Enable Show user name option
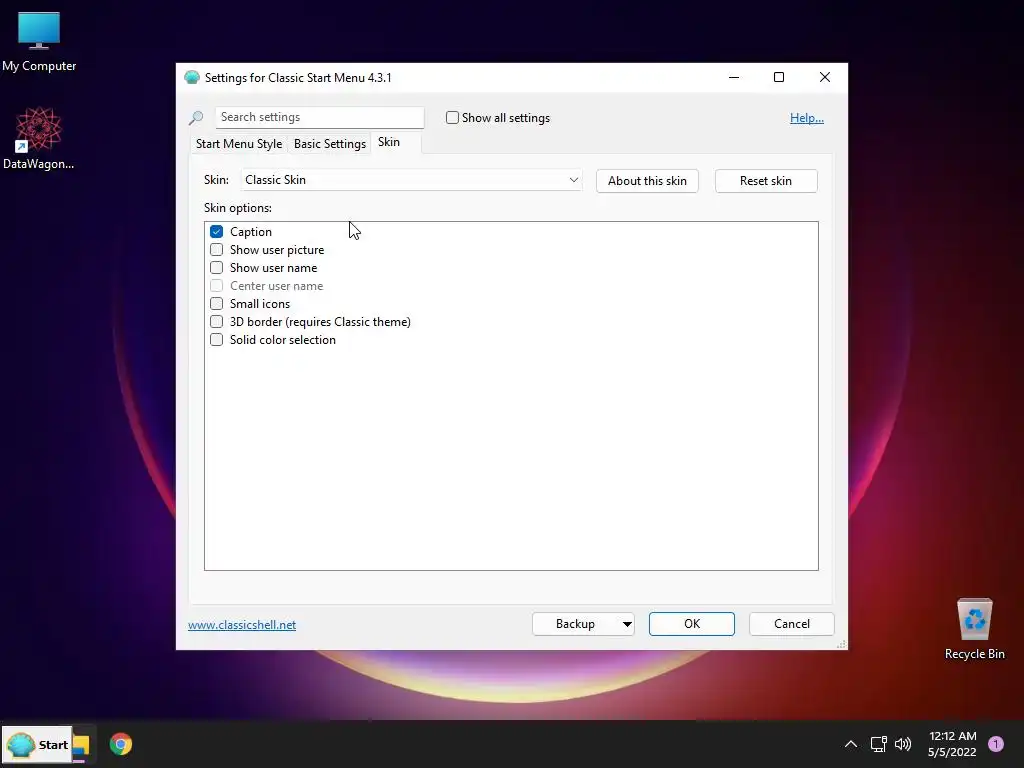 216,268
